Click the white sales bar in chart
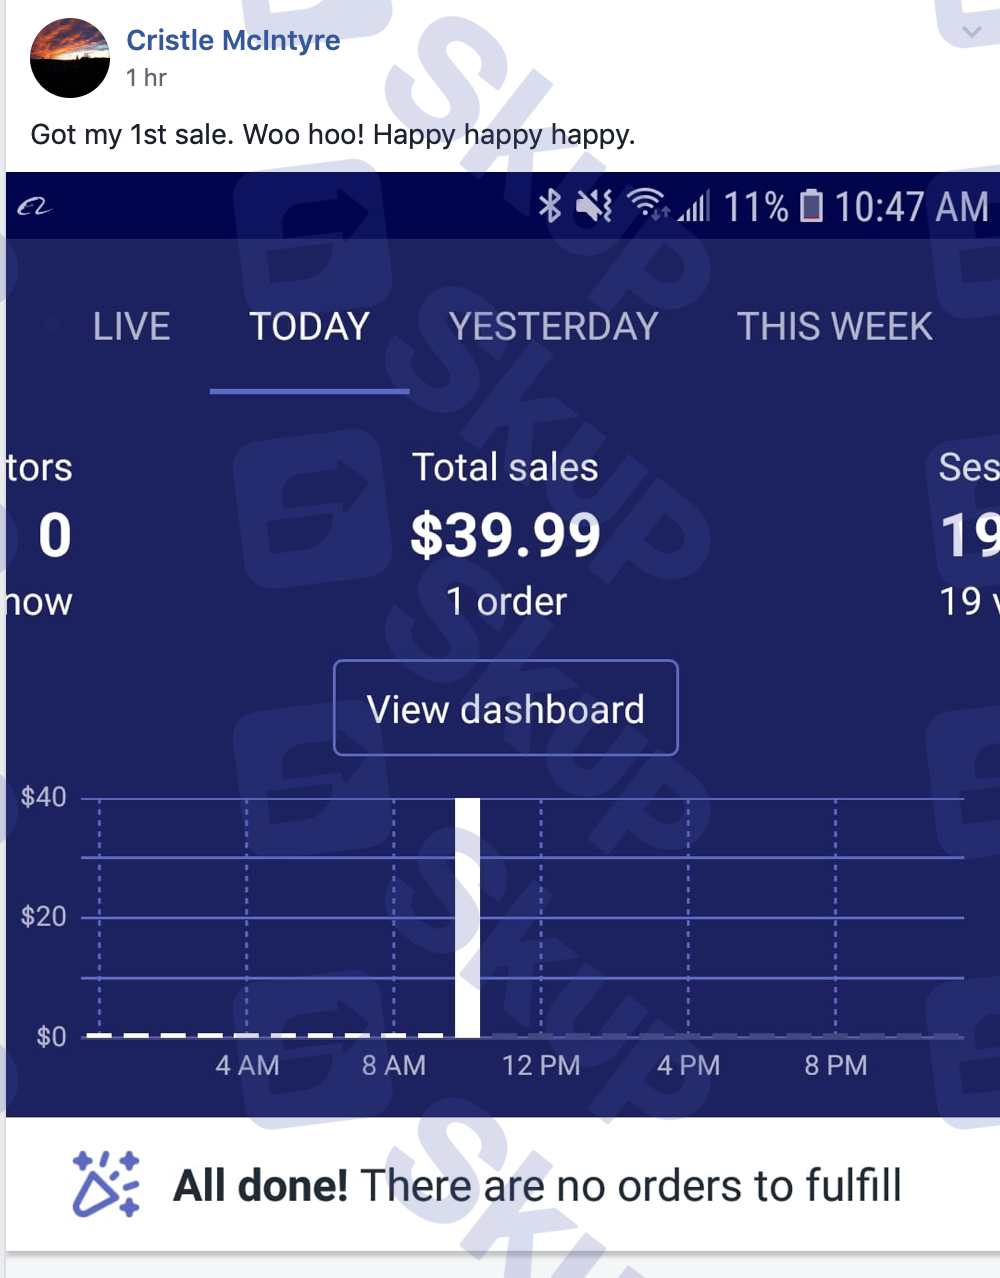This screenshot has height=1278, width=1000. [467, 917]
